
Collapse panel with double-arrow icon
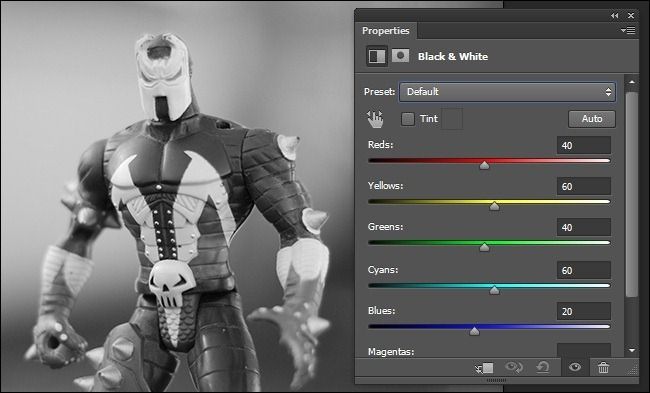click(x=614, y=15)
